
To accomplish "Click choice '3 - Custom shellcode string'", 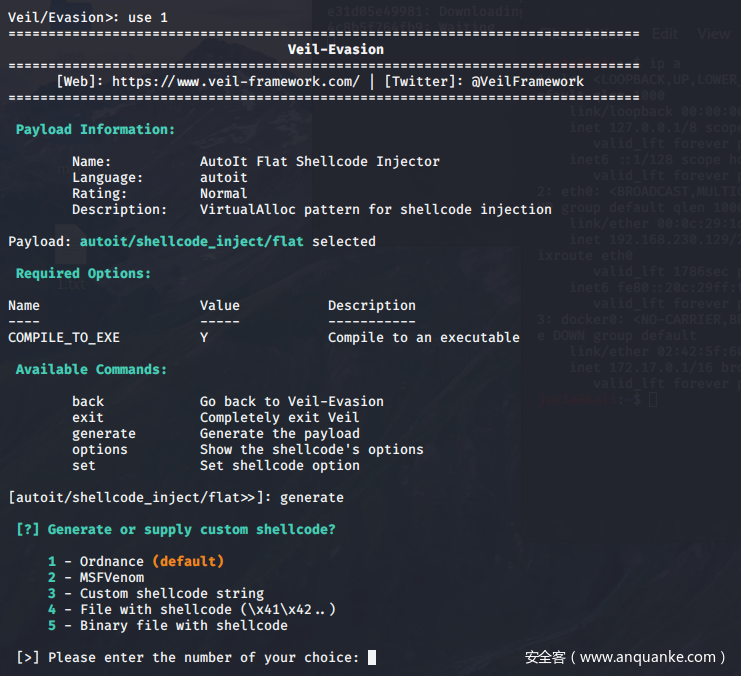I will (x=156, y=594).
